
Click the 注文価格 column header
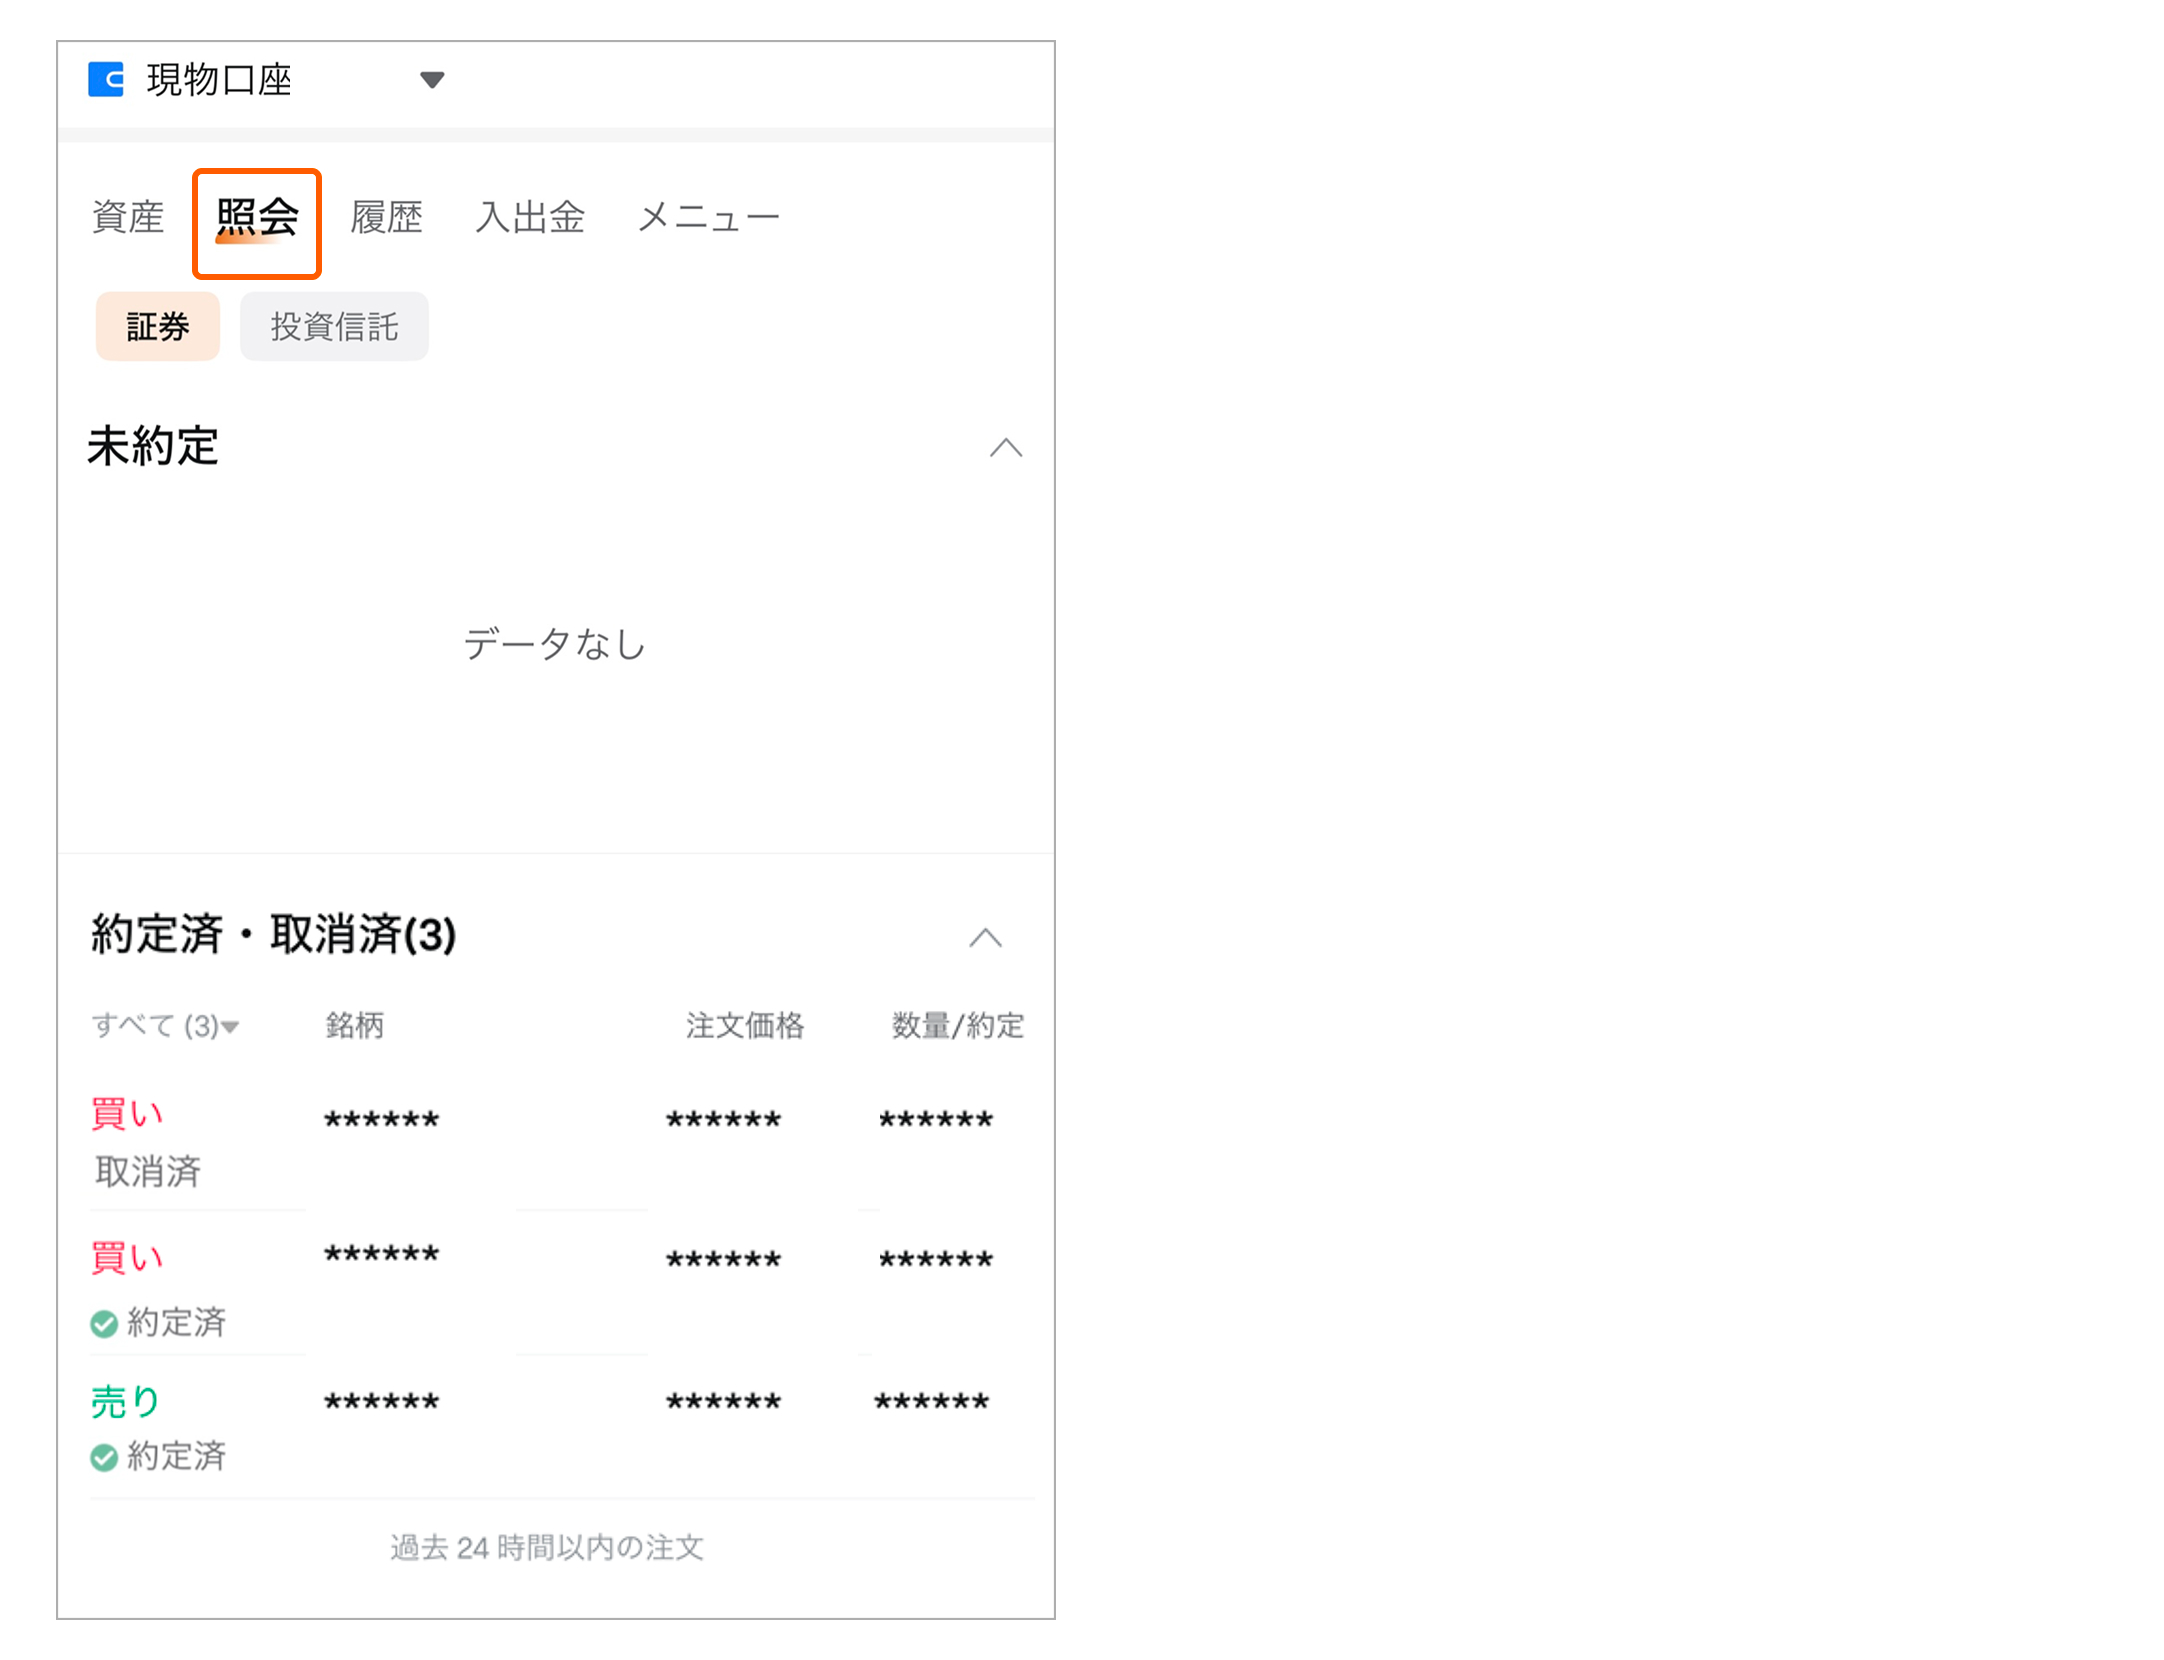pyautogui.click(x=744, y=1025)
